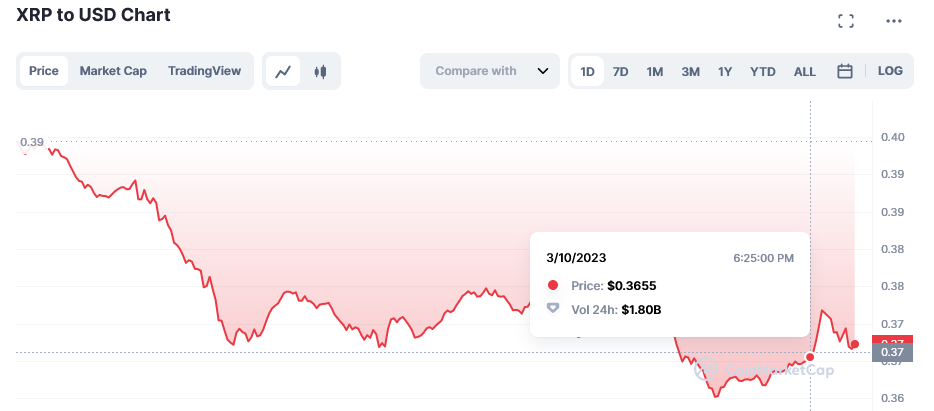The width and height of the screenshot is (934, 411).
Task: Click the XRP to USD Chart heading
Action: pos(93,15)
